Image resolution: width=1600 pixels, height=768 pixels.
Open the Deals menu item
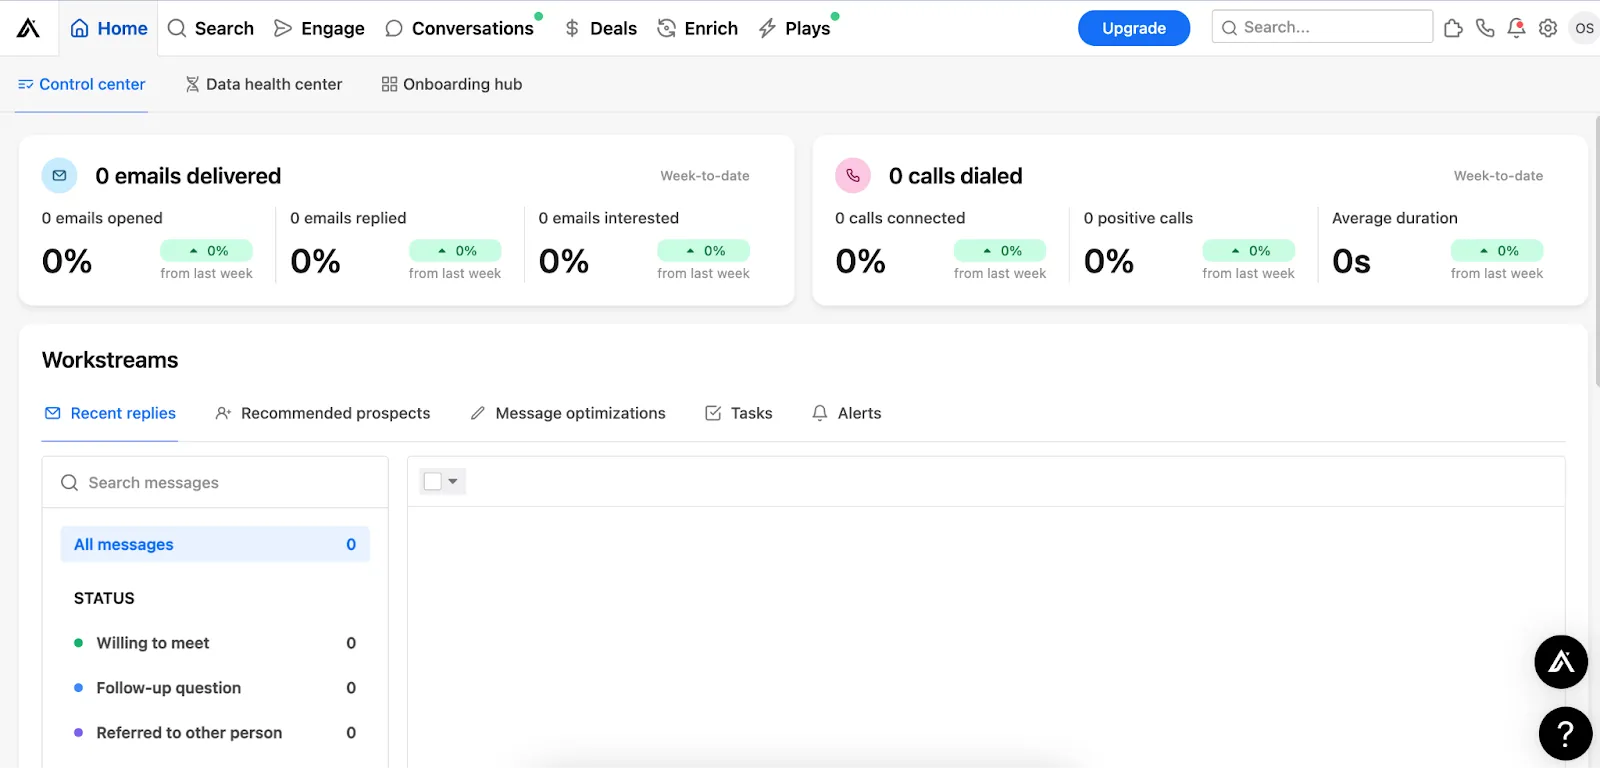pyautogui.click(x=600, y=28)
